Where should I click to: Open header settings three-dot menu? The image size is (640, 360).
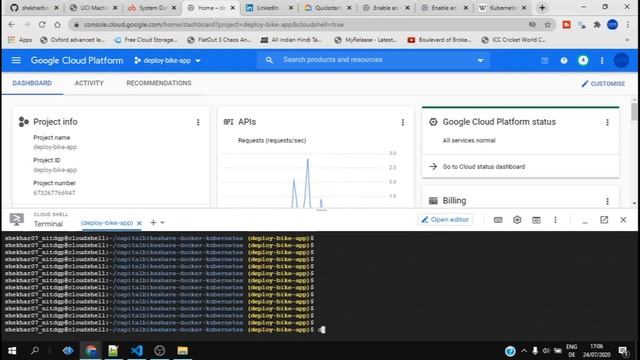point(602,60)
